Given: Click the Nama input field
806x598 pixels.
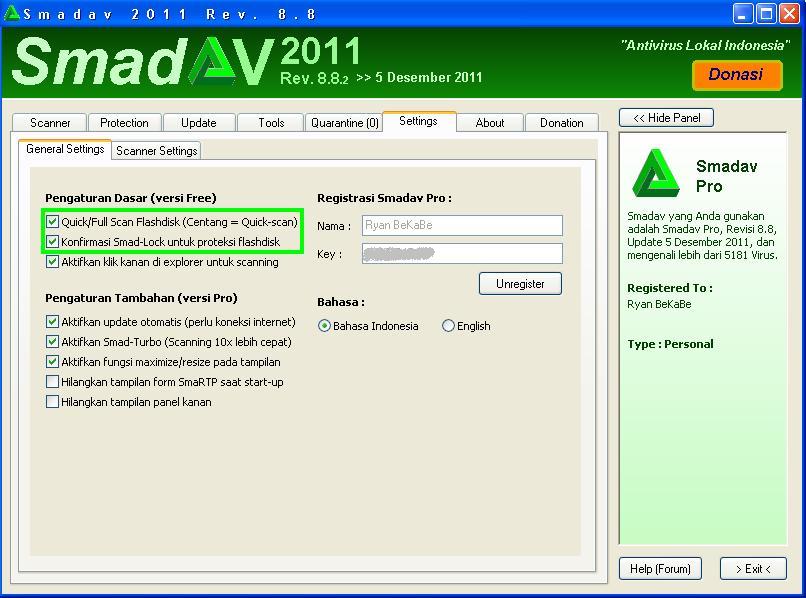Looking at the screenshot, I should 462,225.
